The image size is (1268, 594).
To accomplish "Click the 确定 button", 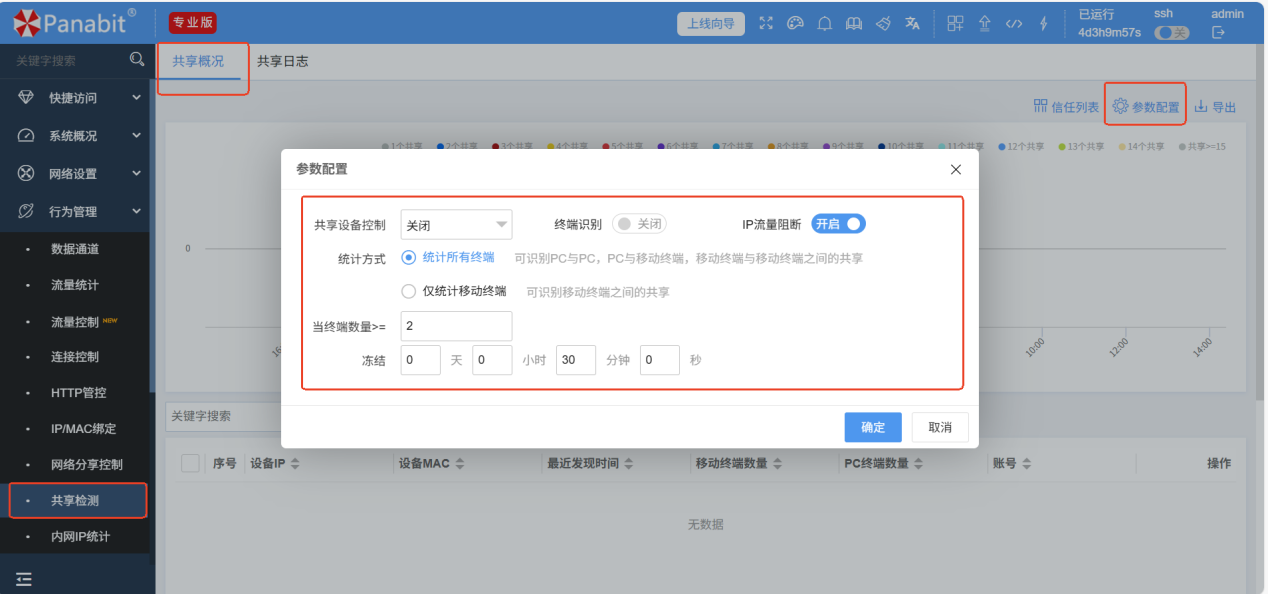I will point(873,427).
